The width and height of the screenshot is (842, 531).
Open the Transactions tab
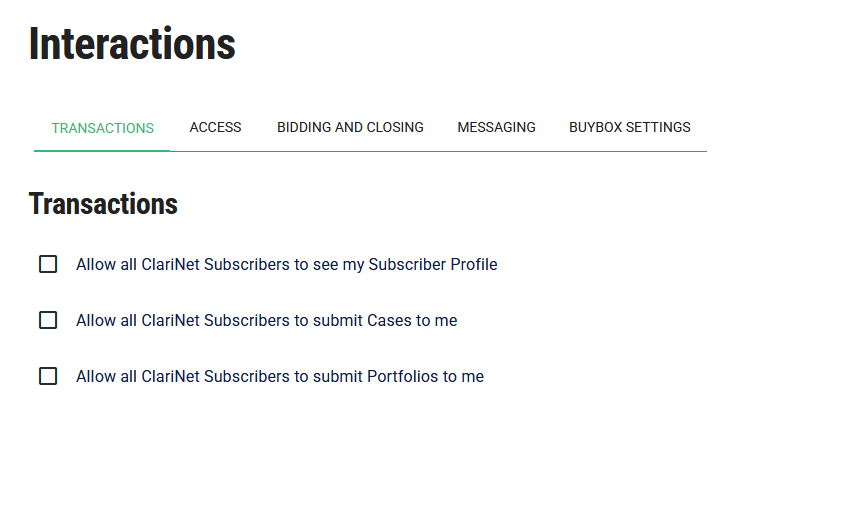(x=102, y=128)
